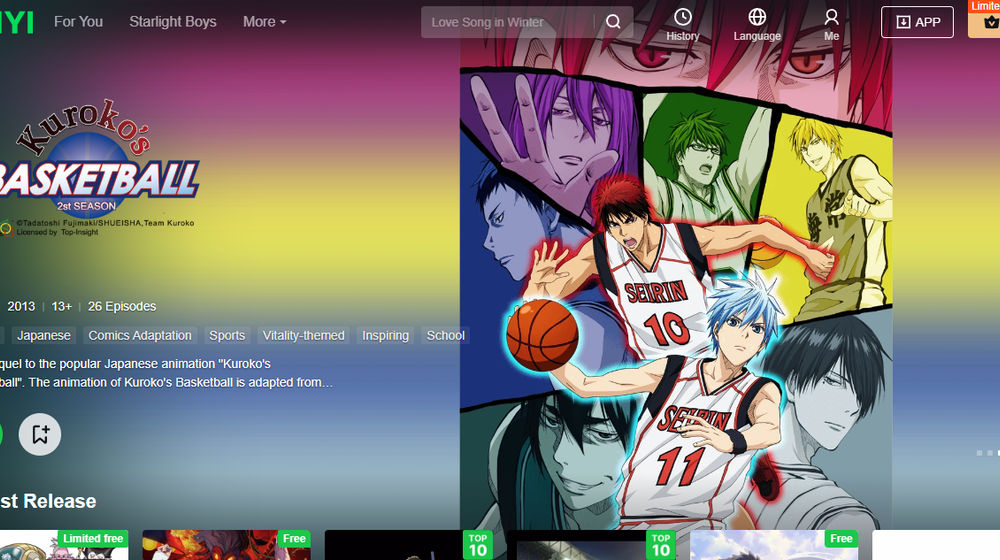Screen dimensions: 1000x560
Task: Click the '13+' rating text
Action: pyautogui.click(x=61, y=306)
